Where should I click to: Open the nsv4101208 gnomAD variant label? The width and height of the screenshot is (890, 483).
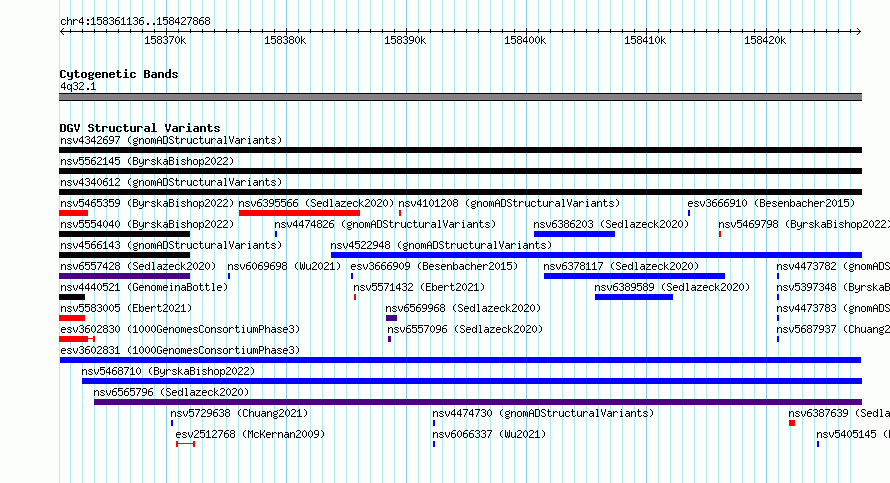(509, 203)
